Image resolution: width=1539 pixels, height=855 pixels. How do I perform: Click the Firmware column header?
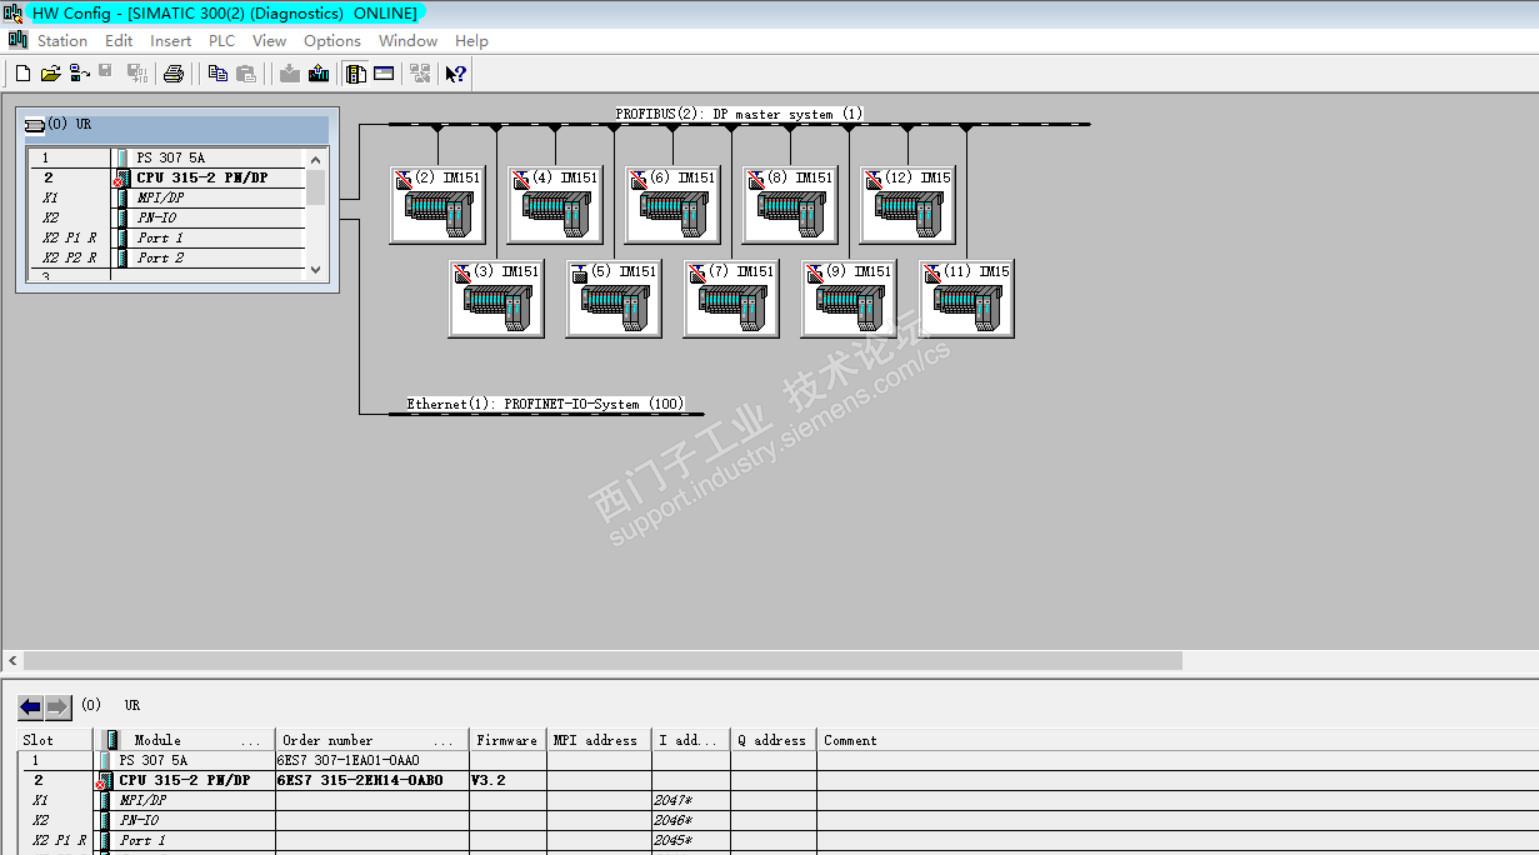tap(507, 740)
